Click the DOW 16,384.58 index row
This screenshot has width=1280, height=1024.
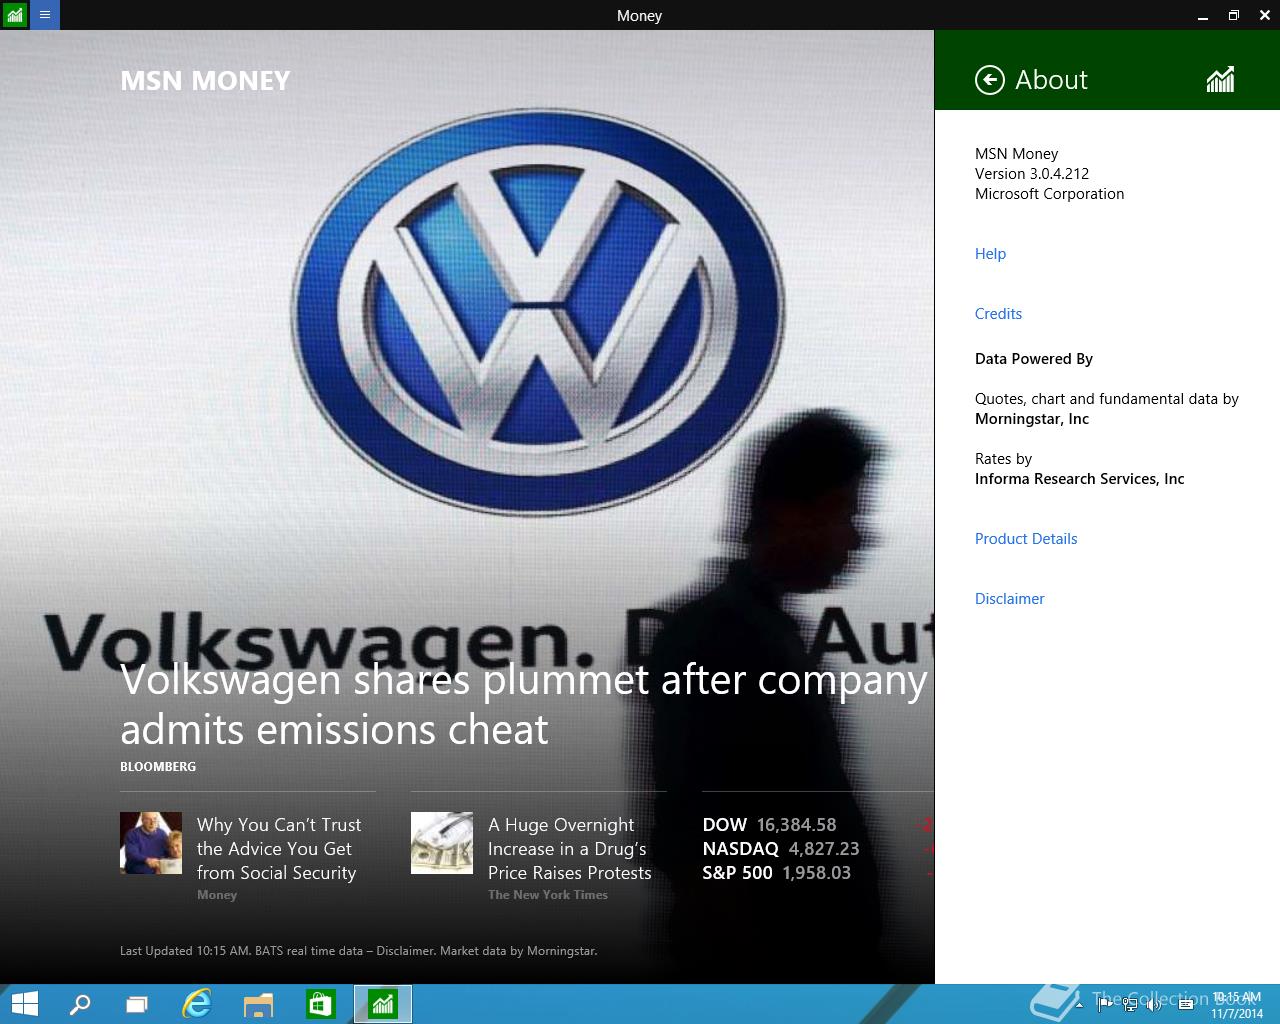pyautogui.click(x=770, y=825)
